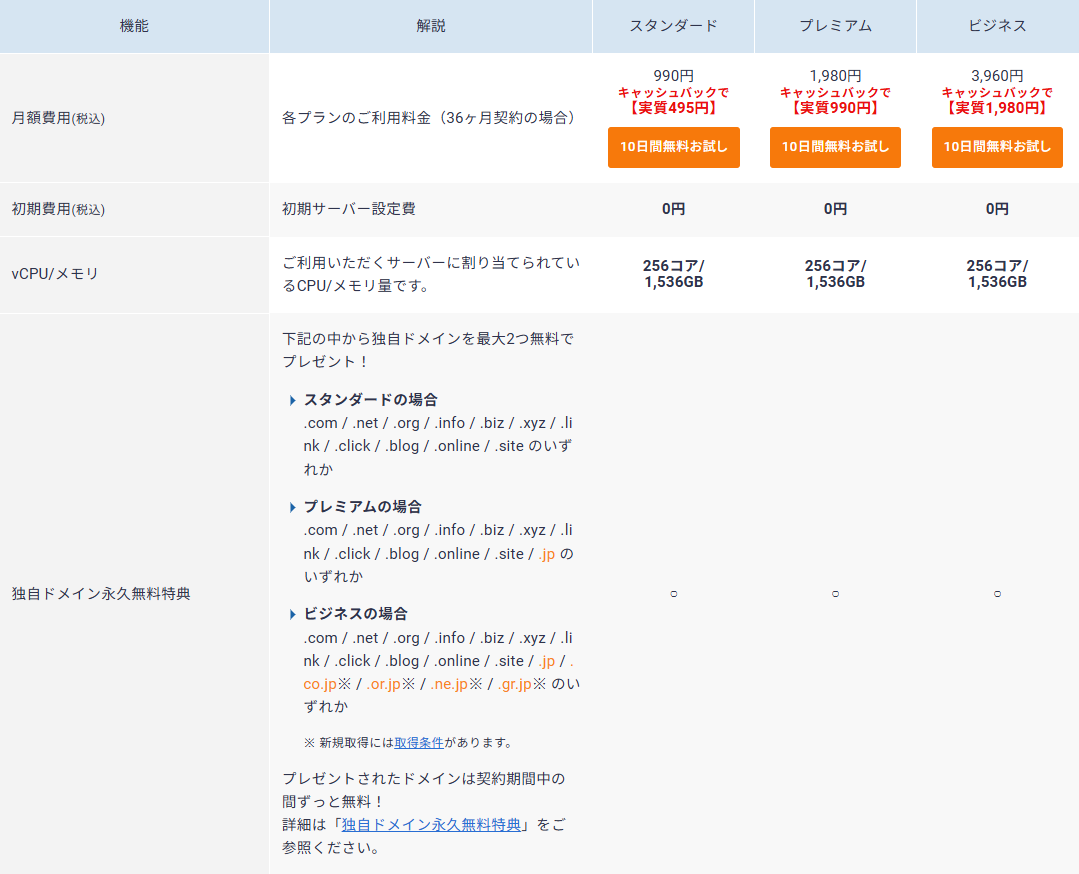Click the triangle marker beside スタンダードの場合
This screenshot has height=874, width=1079.
(x=293, y=400)
